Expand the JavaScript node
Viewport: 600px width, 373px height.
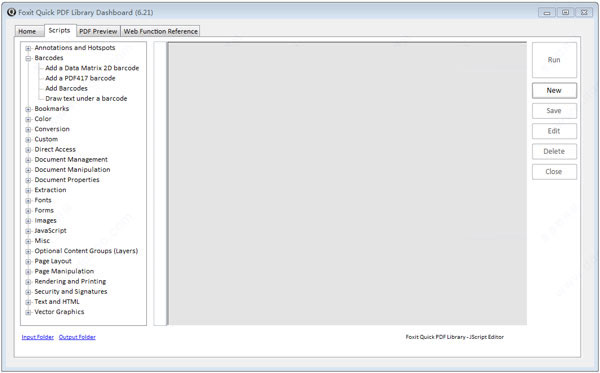click(x=28, y=231)
